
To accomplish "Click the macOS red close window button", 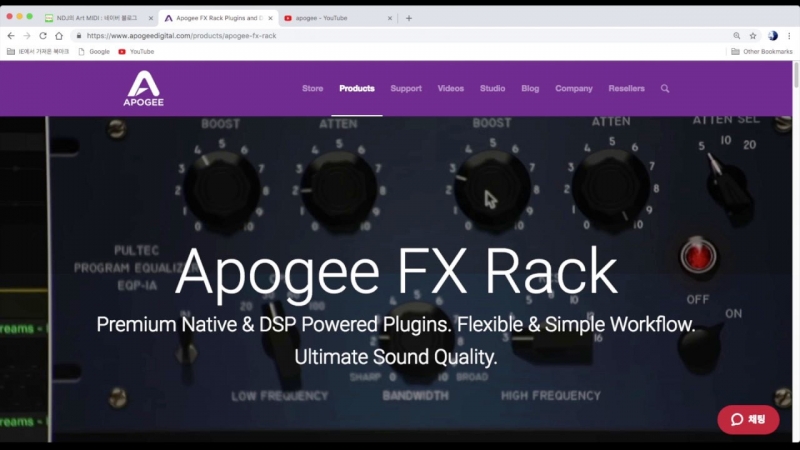I will point(9,16).
